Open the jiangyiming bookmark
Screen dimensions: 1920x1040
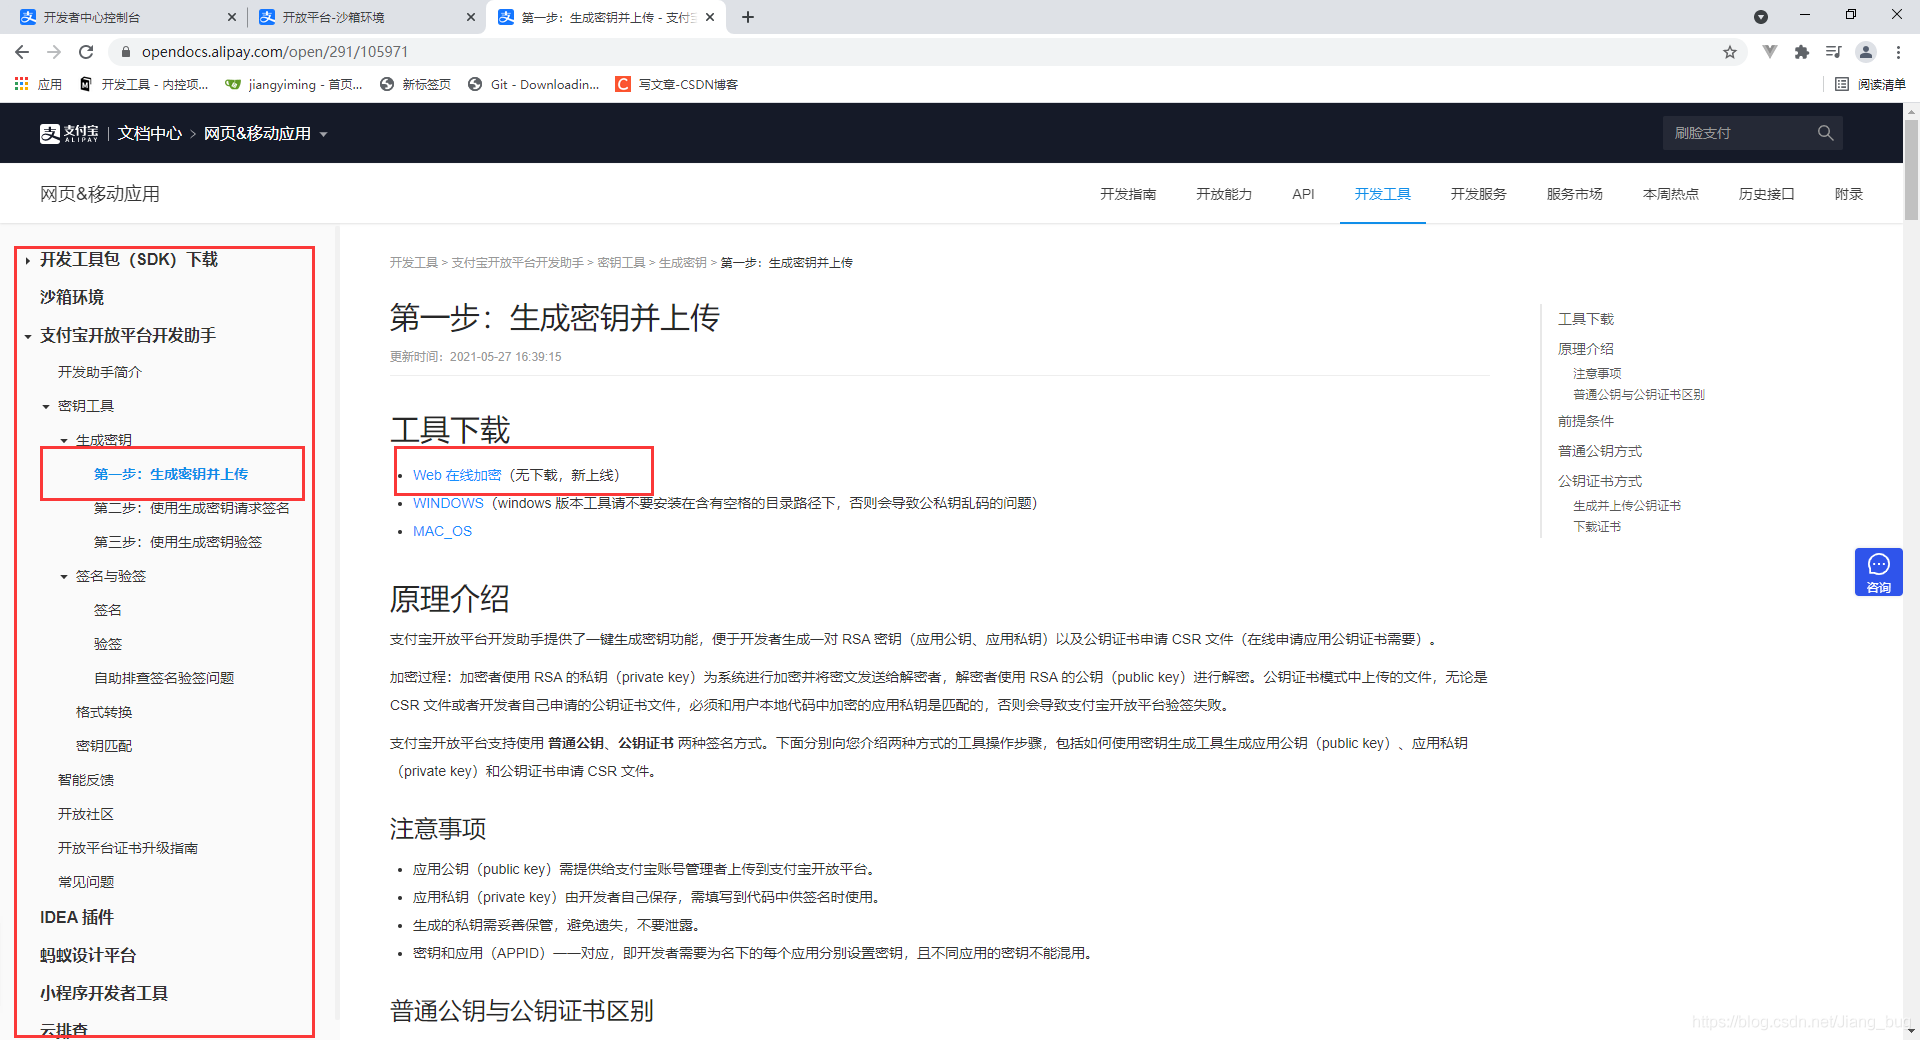pyautogui.click(x=294, y=84)
